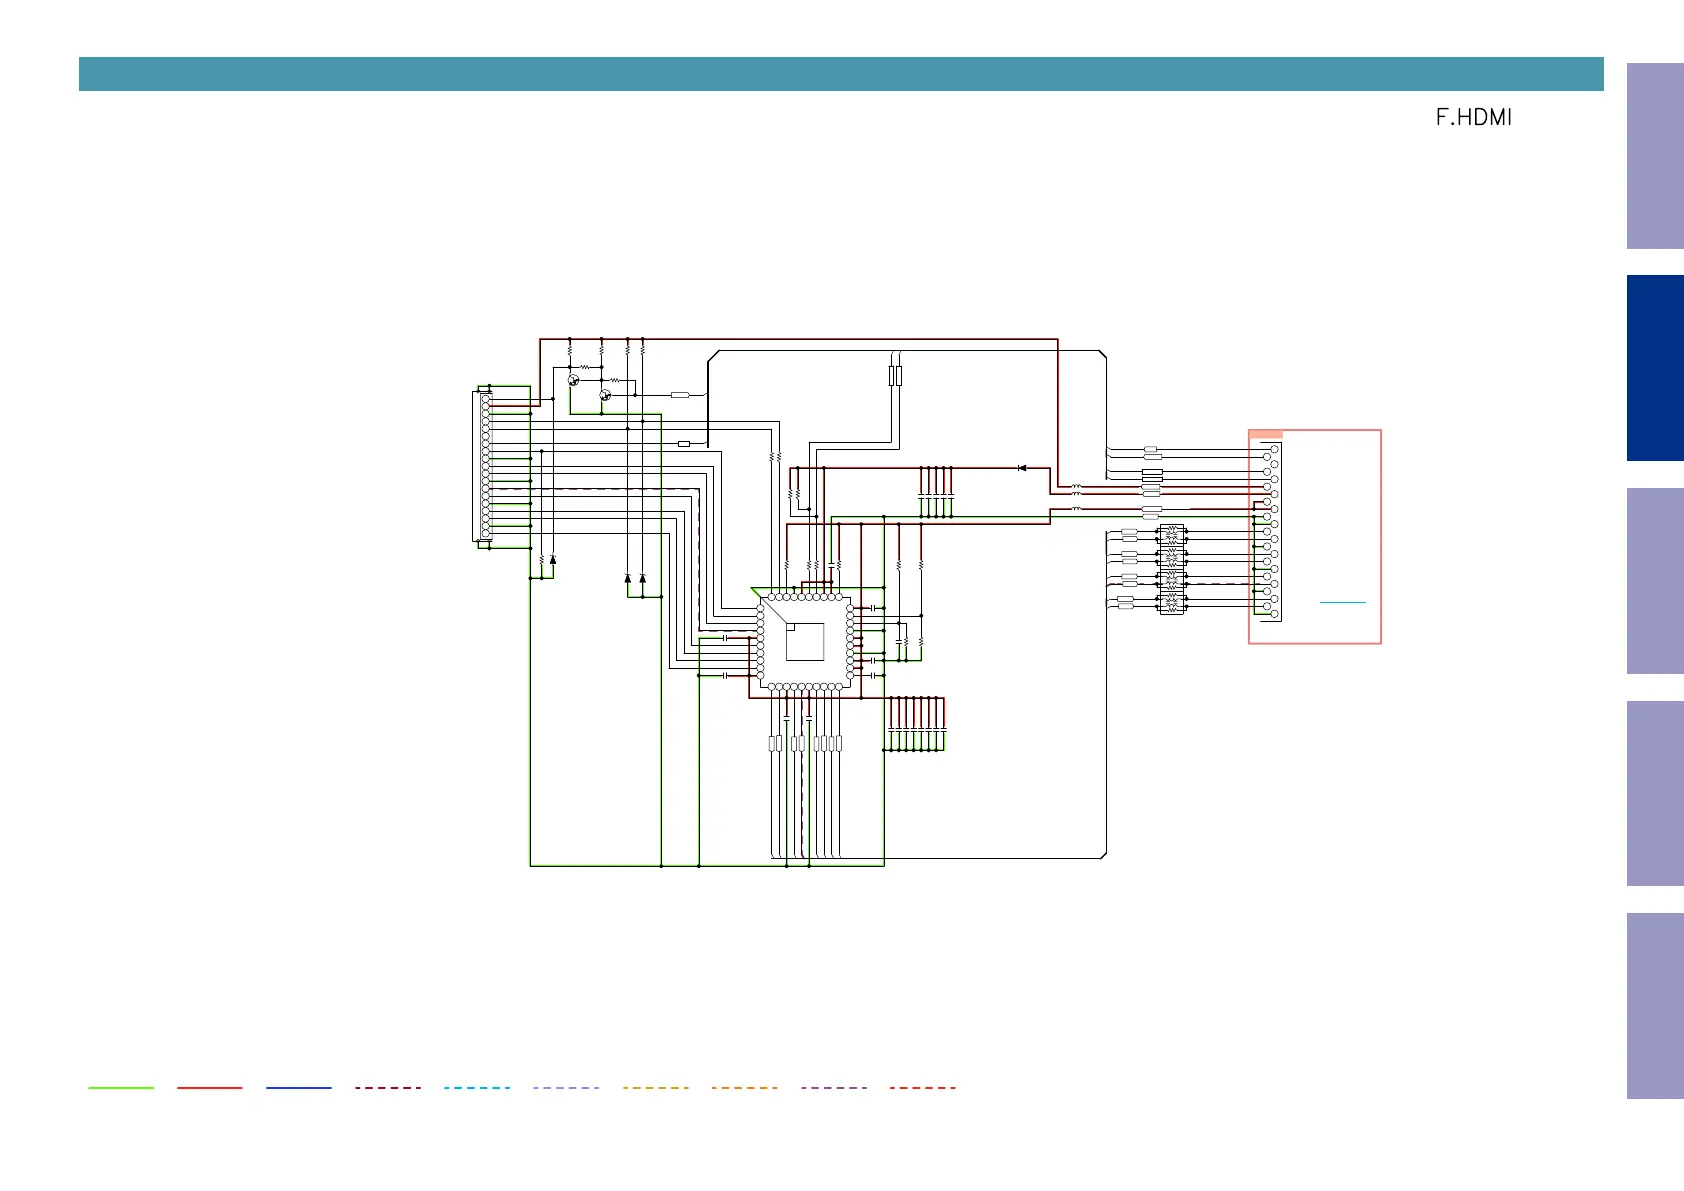Click the solid red line legend entry
The image size is (1684, 1191).
point(210,1087)
